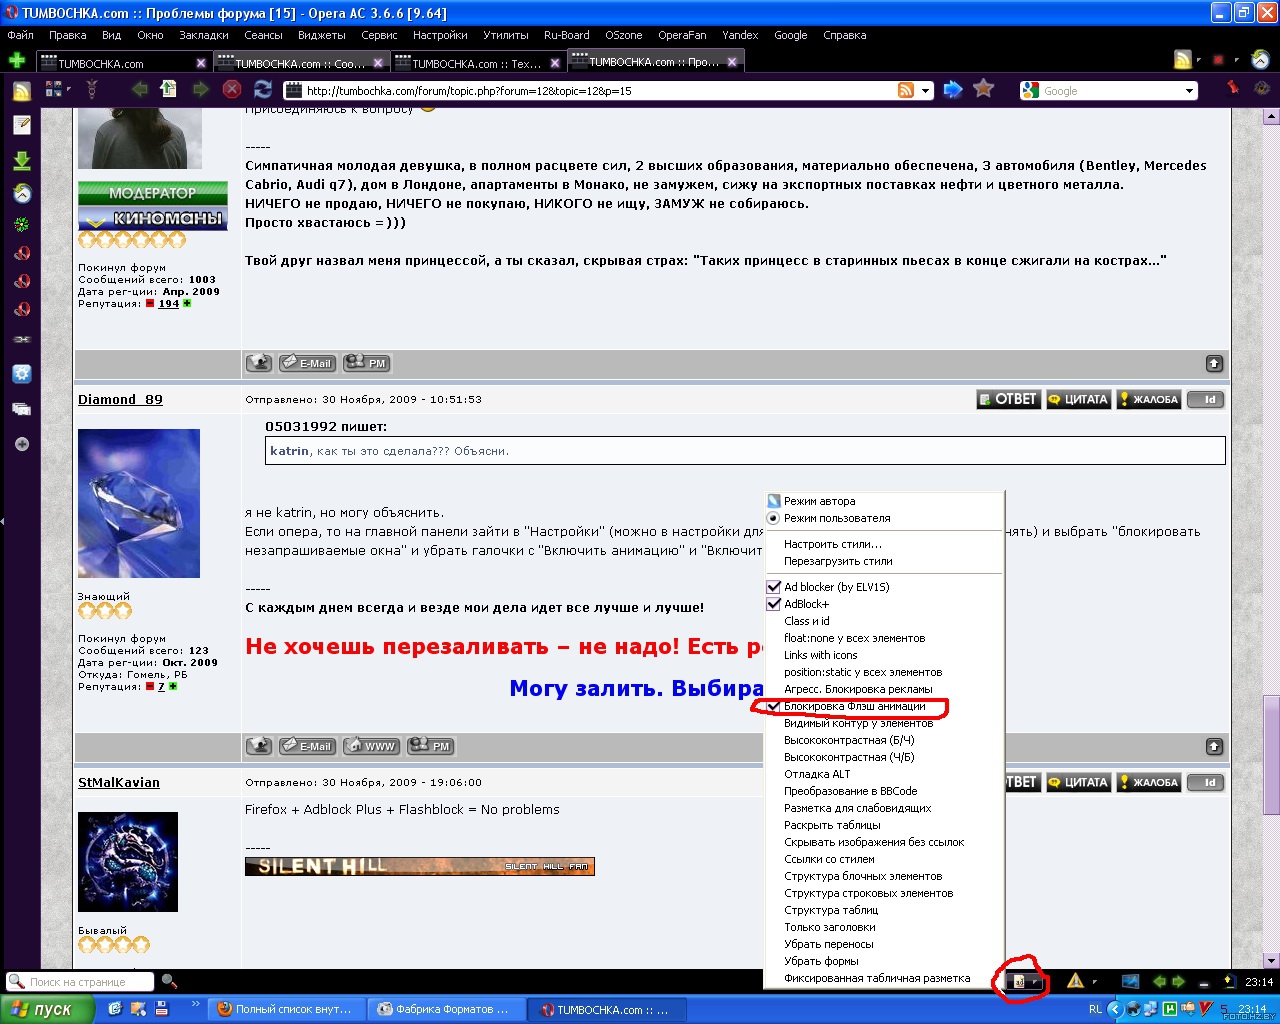The image size is (1280, 1024).
Task: Click the author-mode style icon in status bar
Action: [x=1018, y=982]
